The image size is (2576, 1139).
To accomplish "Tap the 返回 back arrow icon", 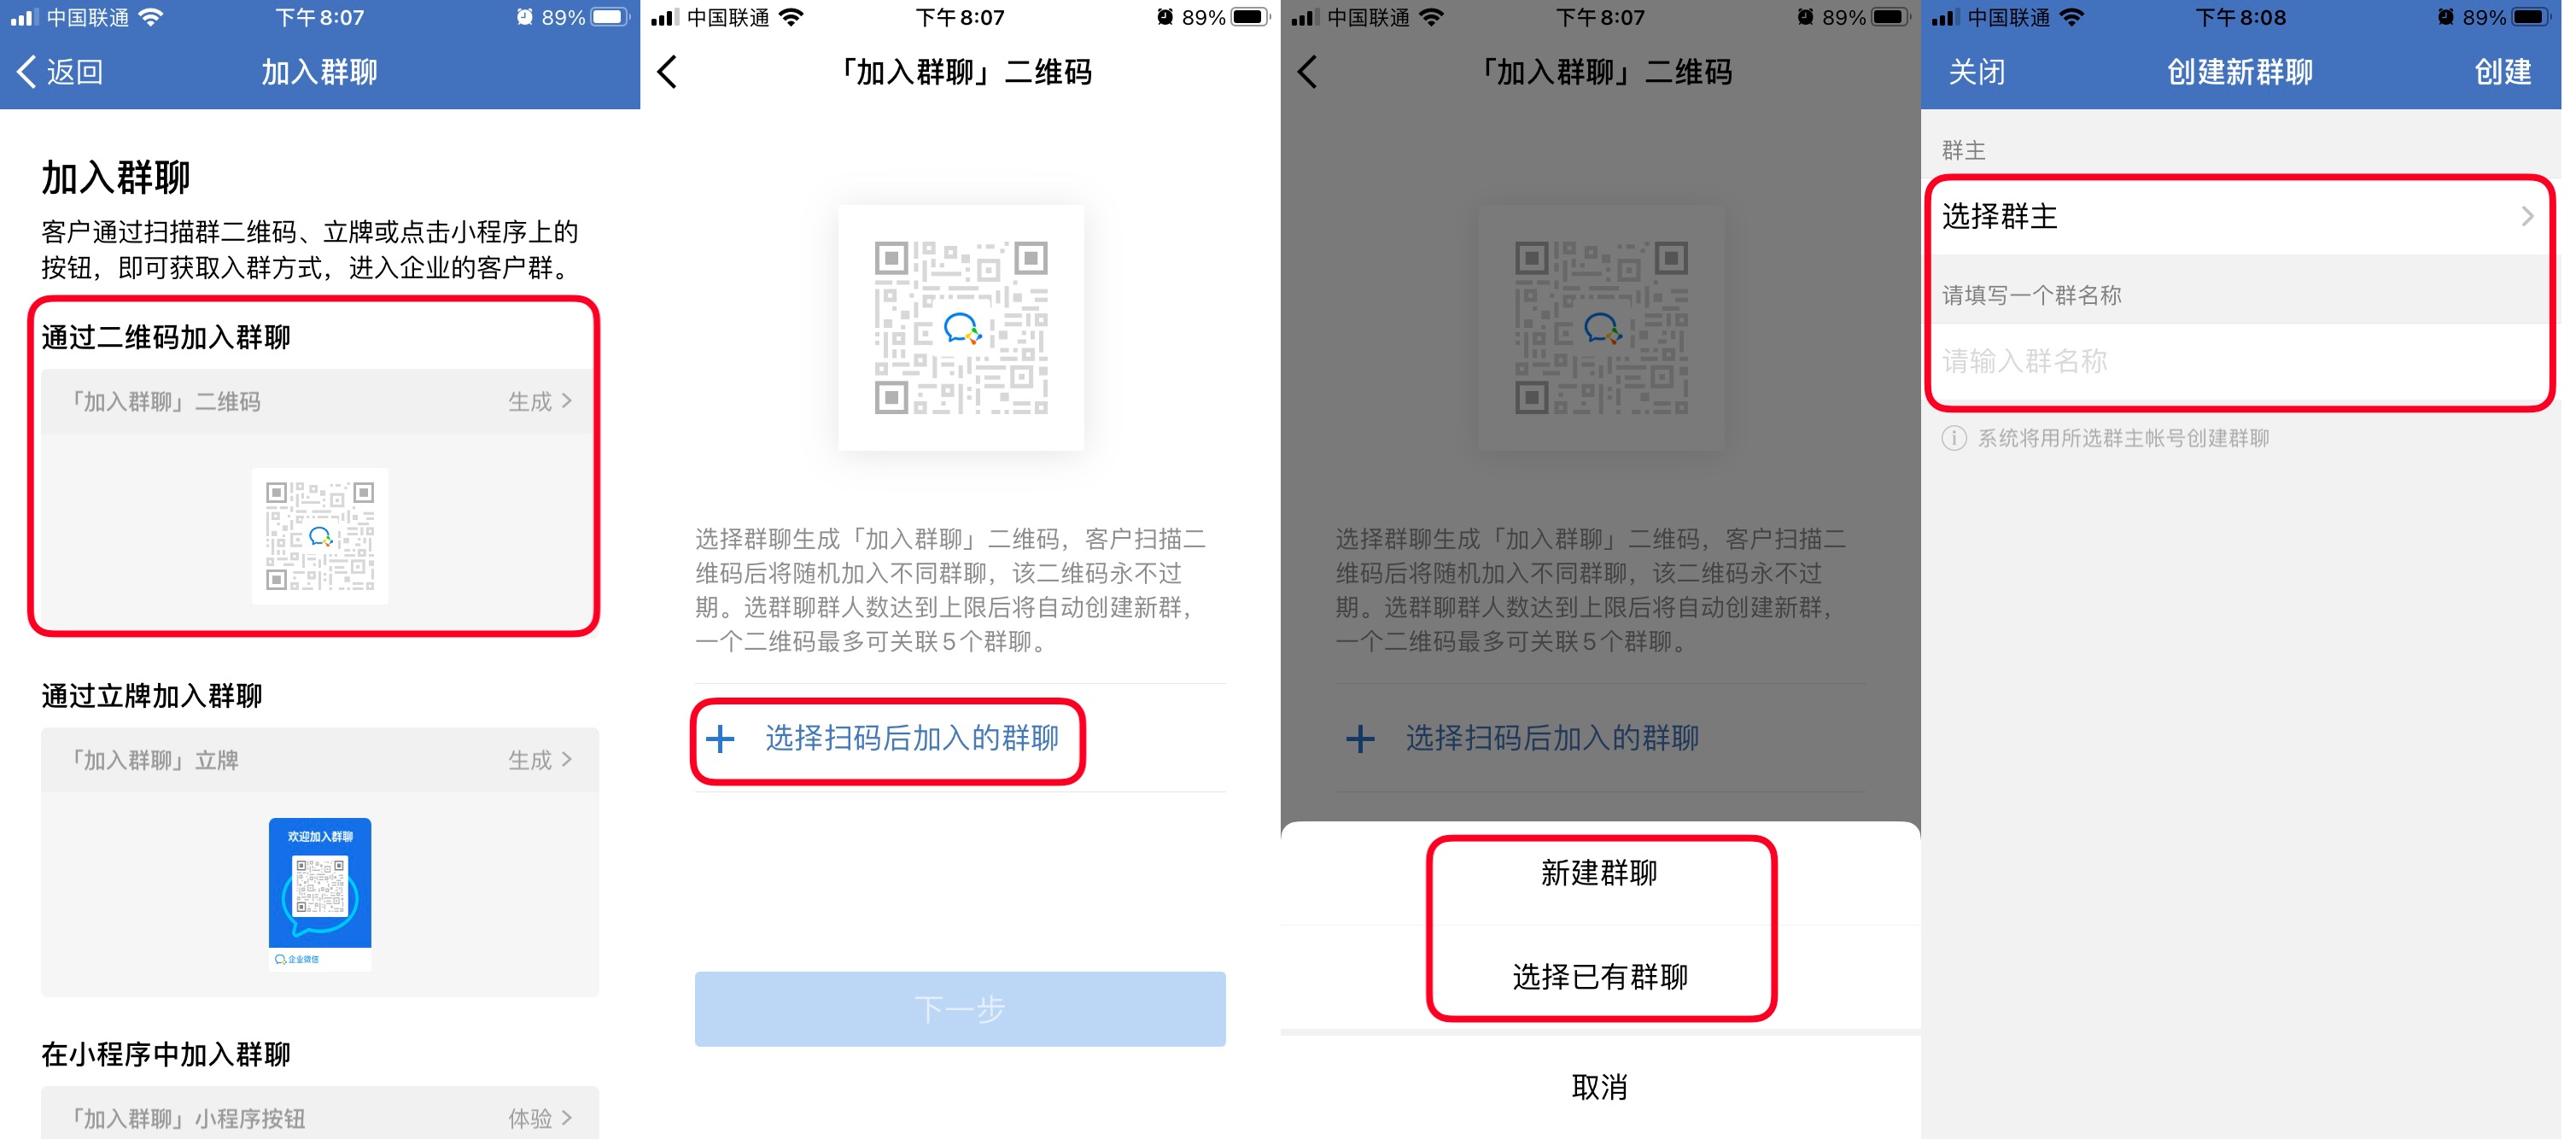I will 27,72.
